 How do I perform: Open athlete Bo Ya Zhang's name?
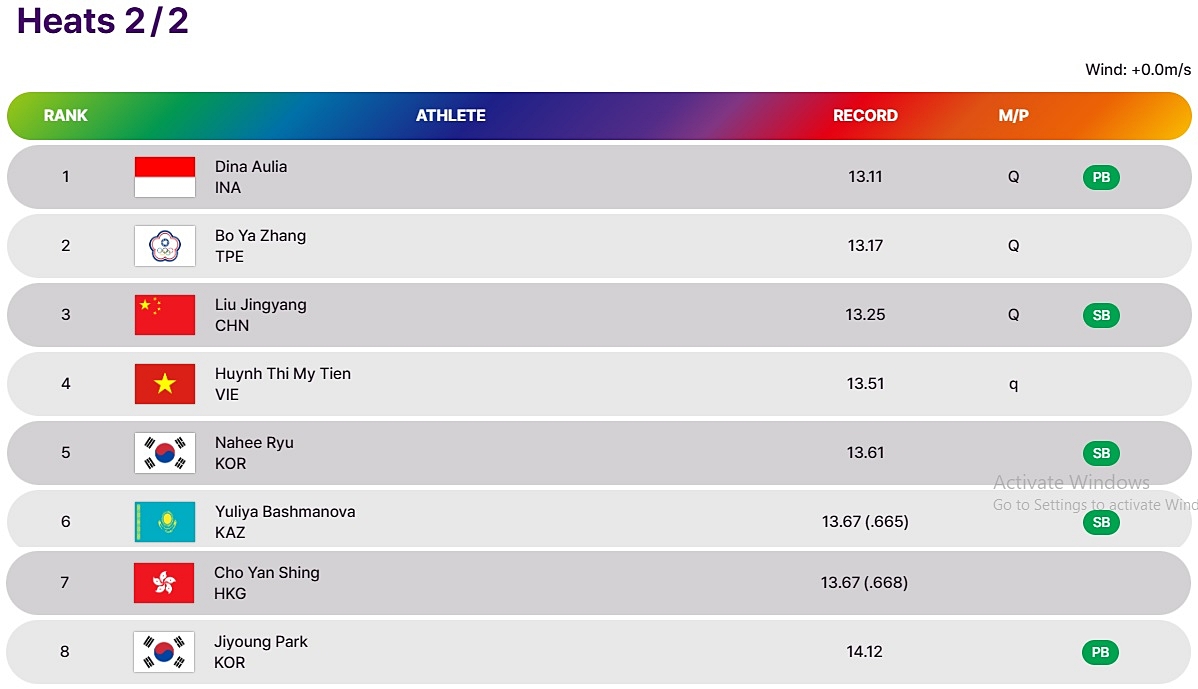coord(261,235)
